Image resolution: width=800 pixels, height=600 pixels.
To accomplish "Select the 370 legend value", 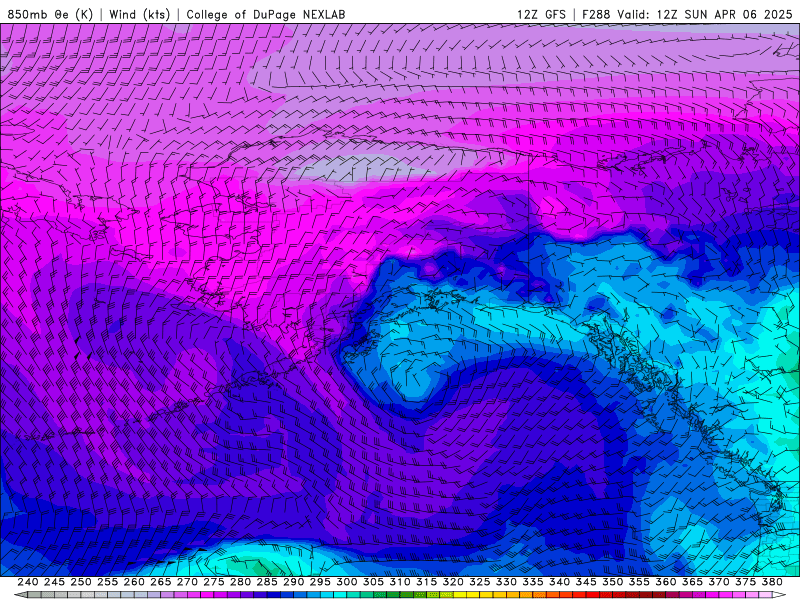I will pos(719,582).
